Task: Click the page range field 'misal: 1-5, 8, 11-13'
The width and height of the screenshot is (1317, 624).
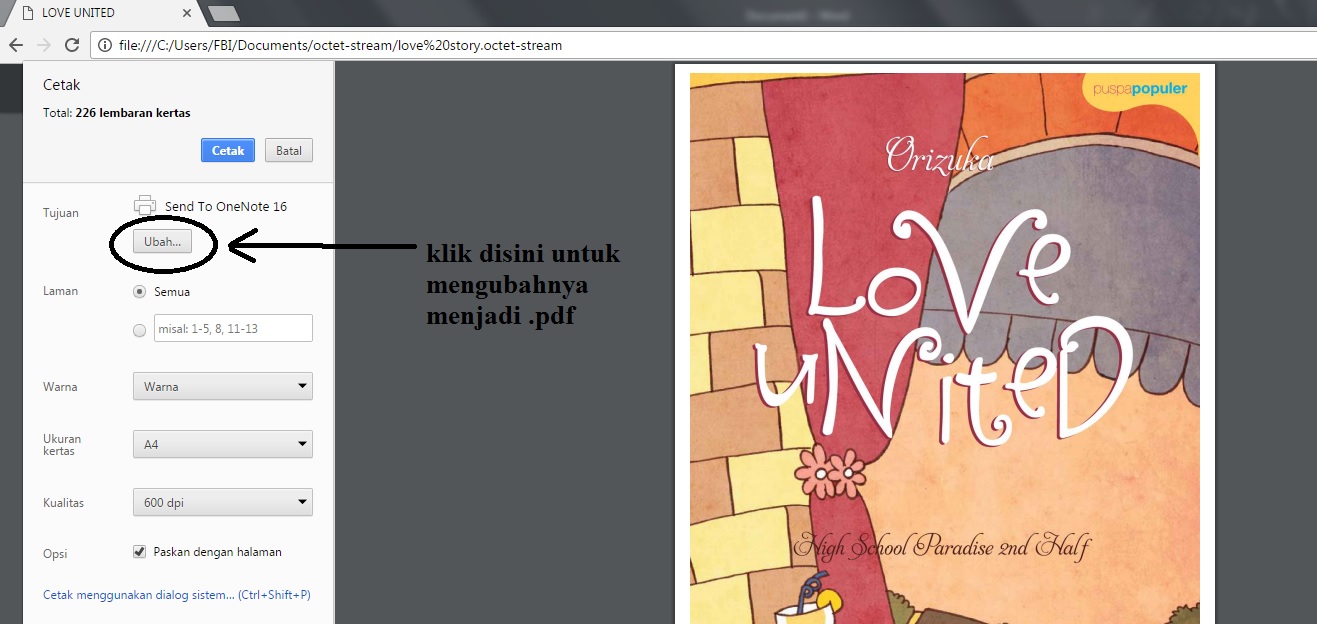Action: [x=233, y=328]
